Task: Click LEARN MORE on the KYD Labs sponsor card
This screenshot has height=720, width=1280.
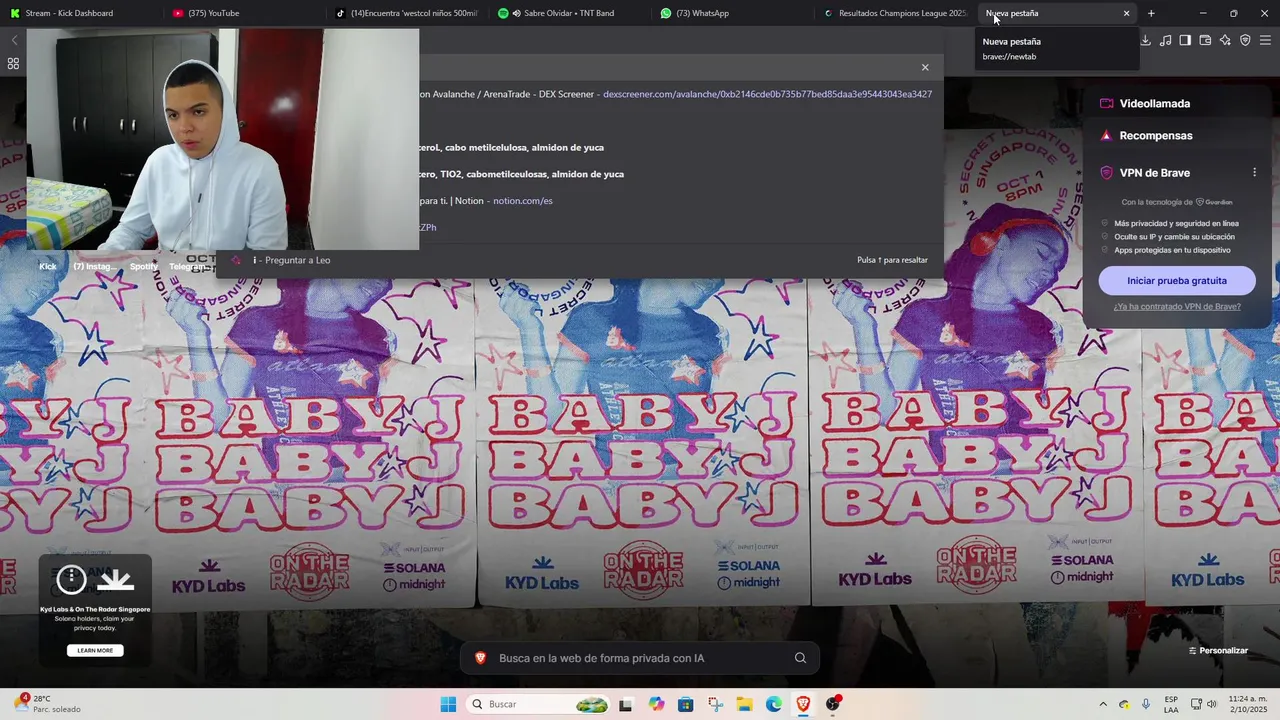Action: (x=95, y=650)
